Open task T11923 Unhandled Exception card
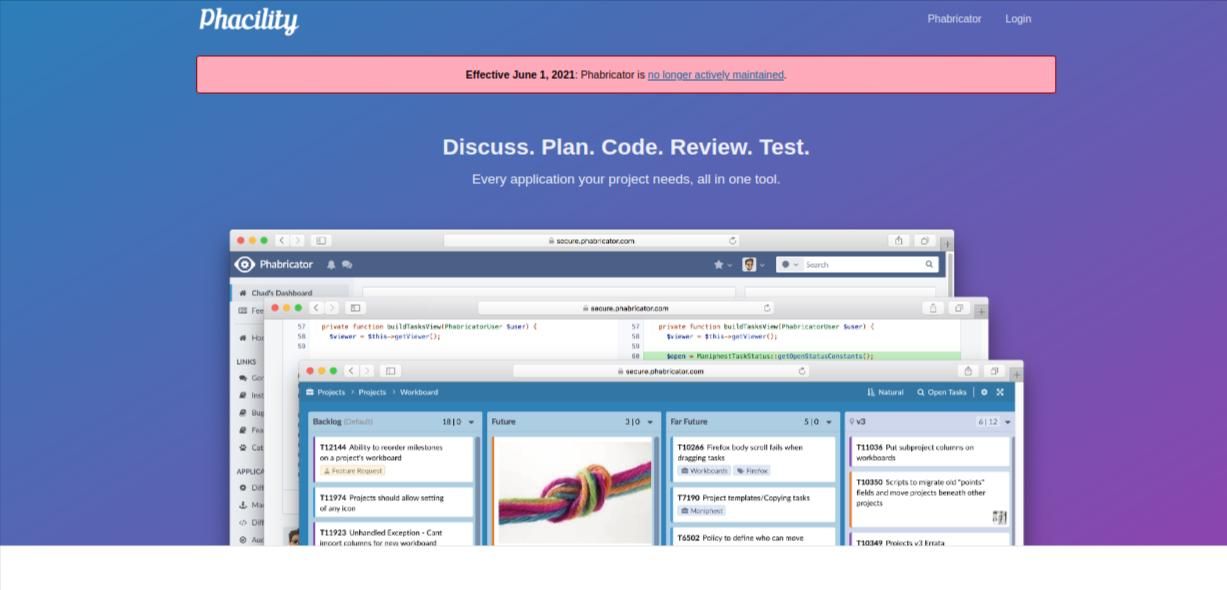This screenshot has width=1227, height=590. click(393, 534)
